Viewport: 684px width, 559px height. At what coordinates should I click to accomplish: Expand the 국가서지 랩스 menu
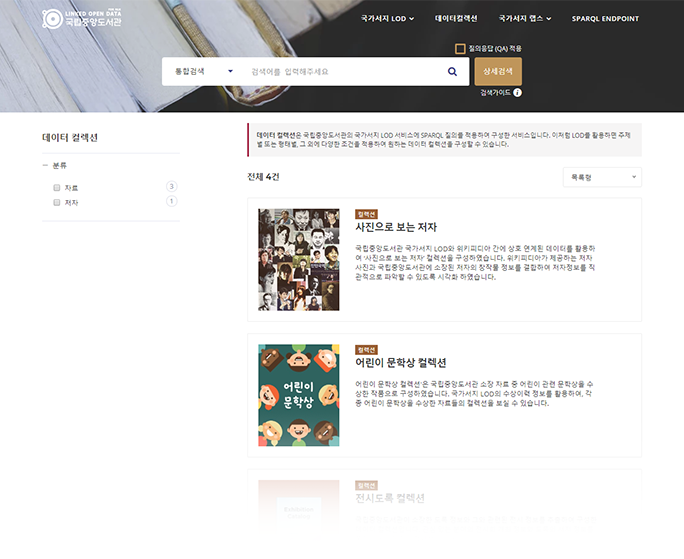[525, 19]
